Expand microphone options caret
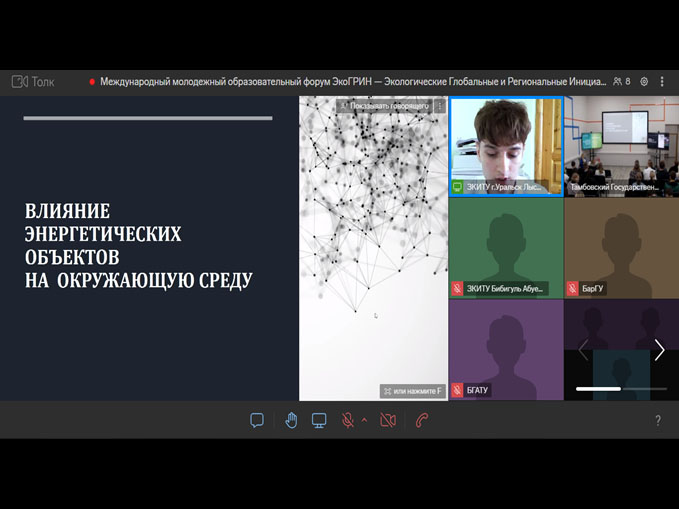 (x=364, y=420)
